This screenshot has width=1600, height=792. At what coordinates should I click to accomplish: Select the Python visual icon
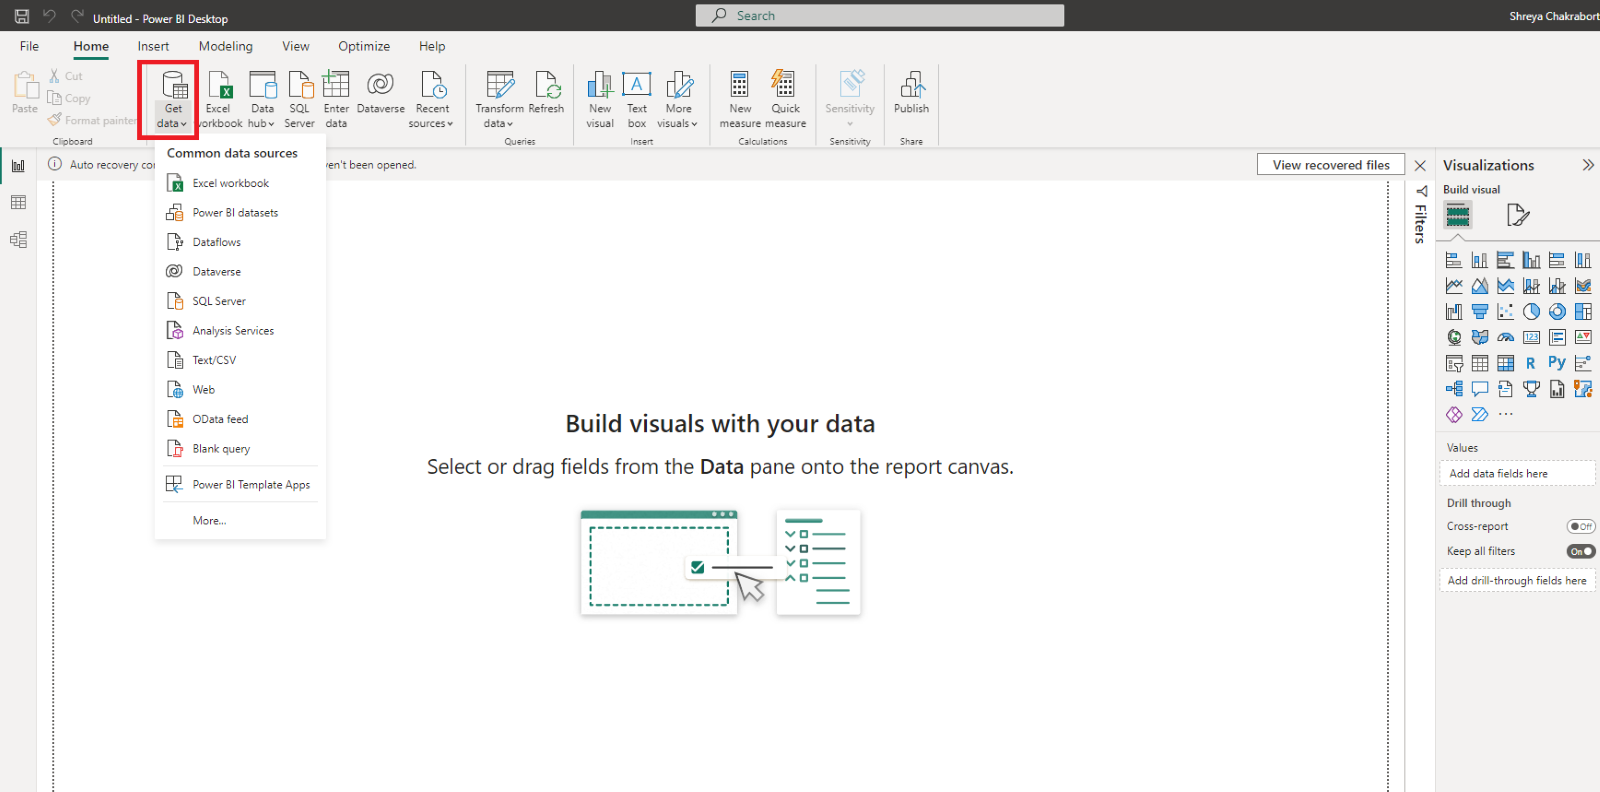point(1556,363)
